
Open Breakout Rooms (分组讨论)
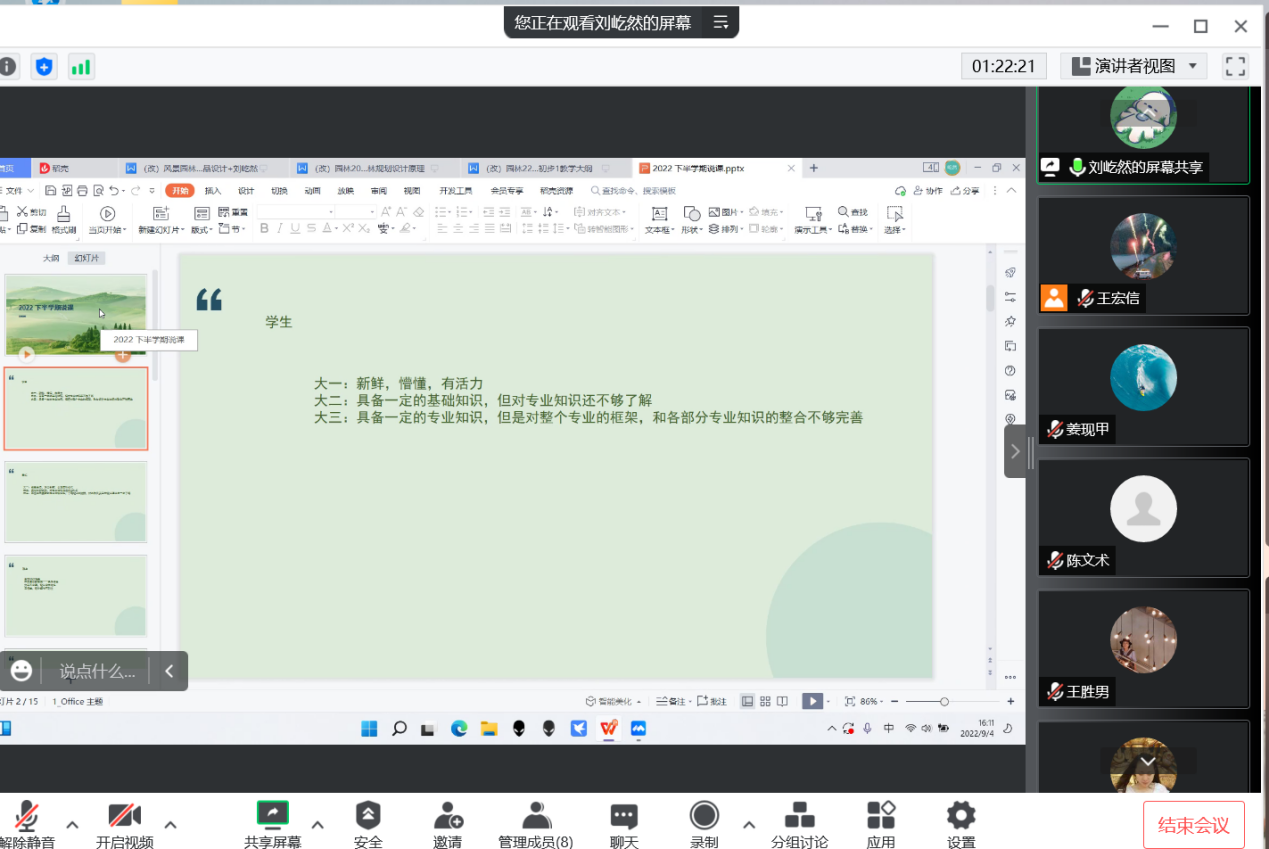(799, 824)
